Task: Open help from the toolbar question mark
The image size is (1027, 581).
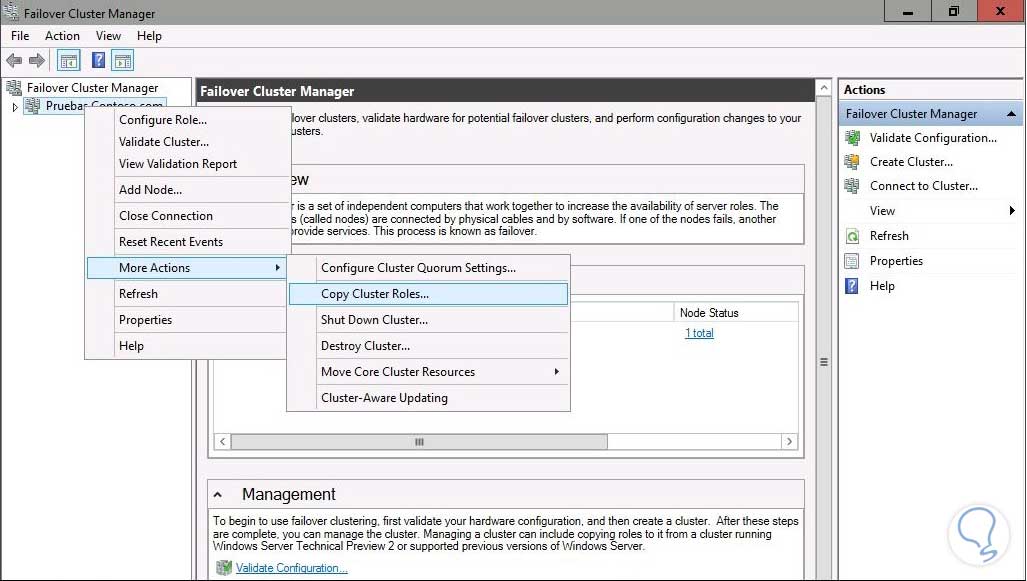Action: pyautogui.click(x=98, y=61)
